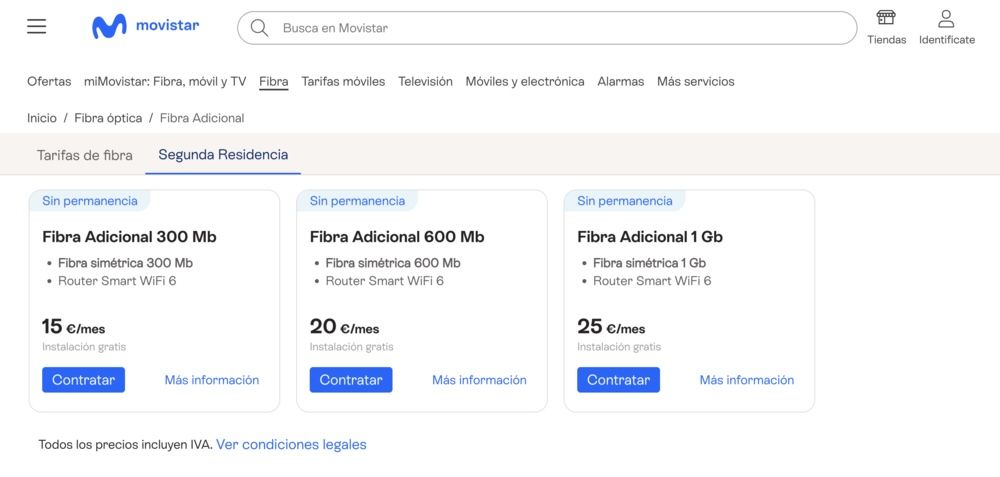Image resolution: width=1000 pixels, height=477 pixels.
Task: Open Más servicios menu
Action: click(696, 82)
